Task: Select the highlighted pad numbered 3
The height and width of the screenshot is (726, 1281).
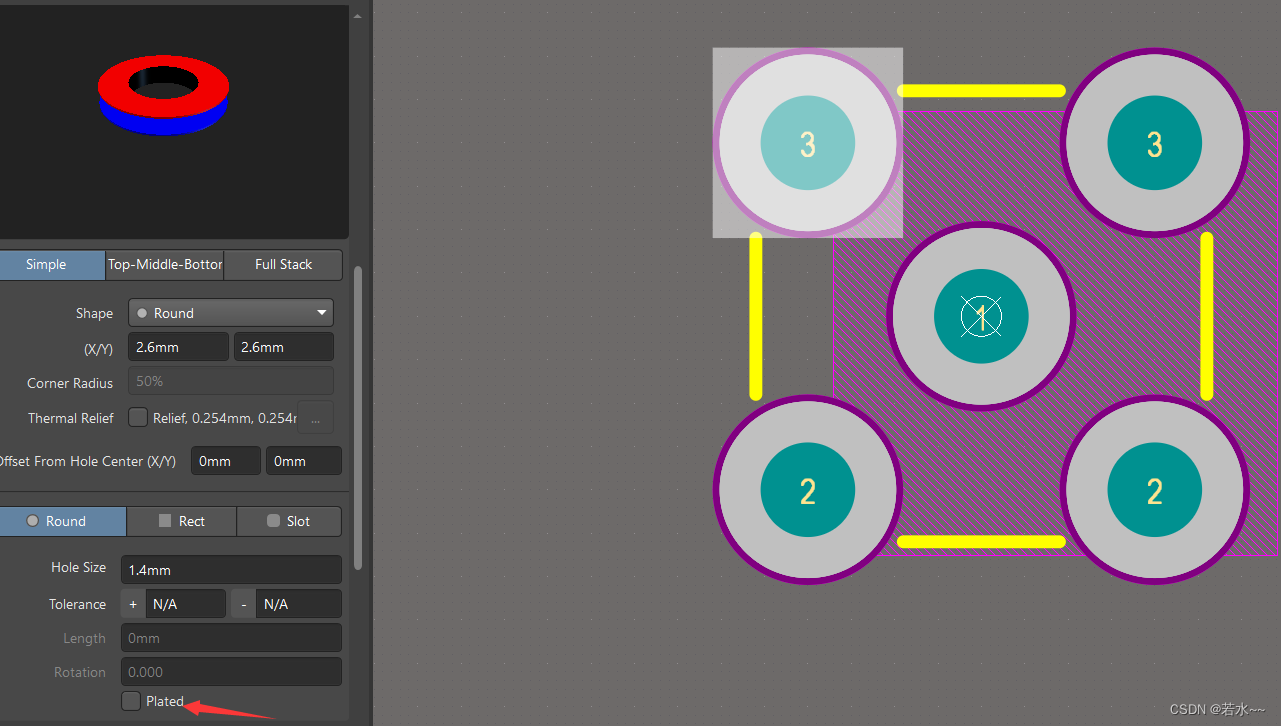Action: (807, 143)
